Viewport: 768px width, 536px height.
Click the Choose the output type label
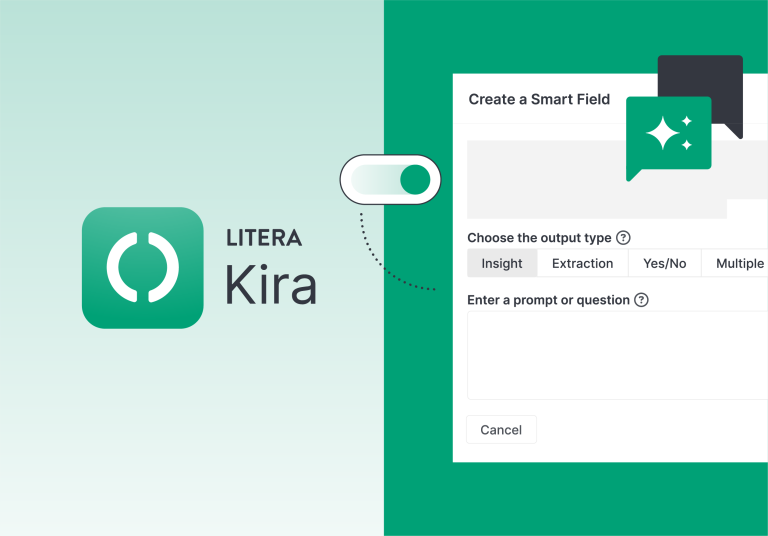pos(539,238)
